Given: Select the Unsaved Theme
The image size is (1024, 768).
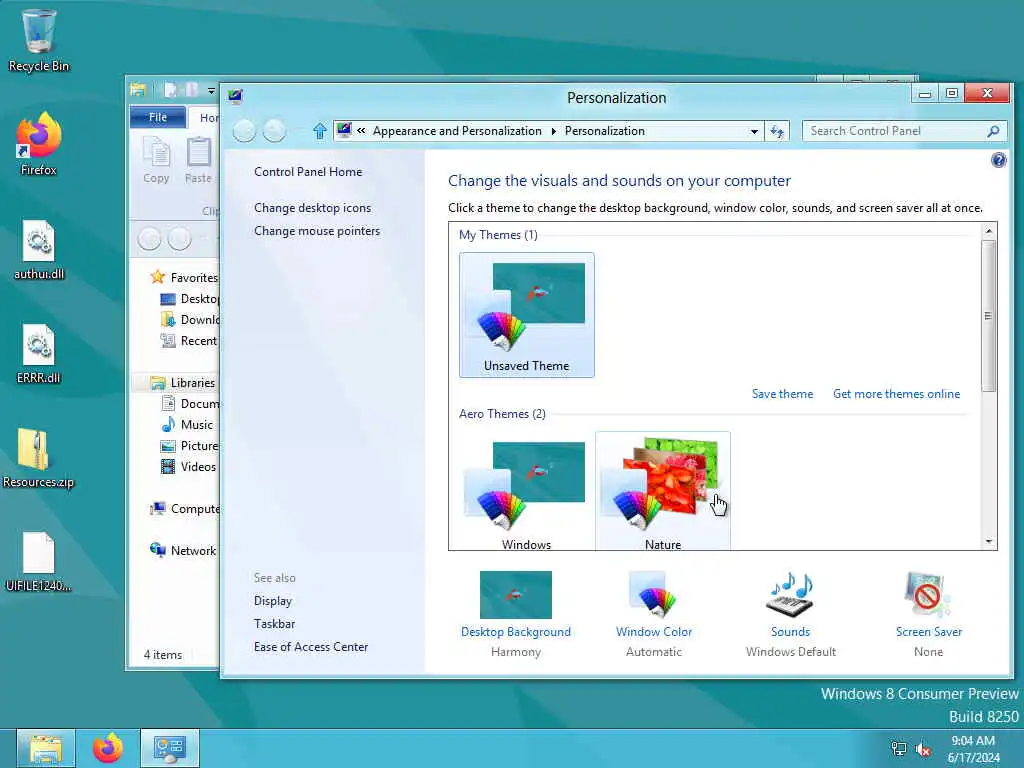Looking at the screenshot, I should 526,315.
